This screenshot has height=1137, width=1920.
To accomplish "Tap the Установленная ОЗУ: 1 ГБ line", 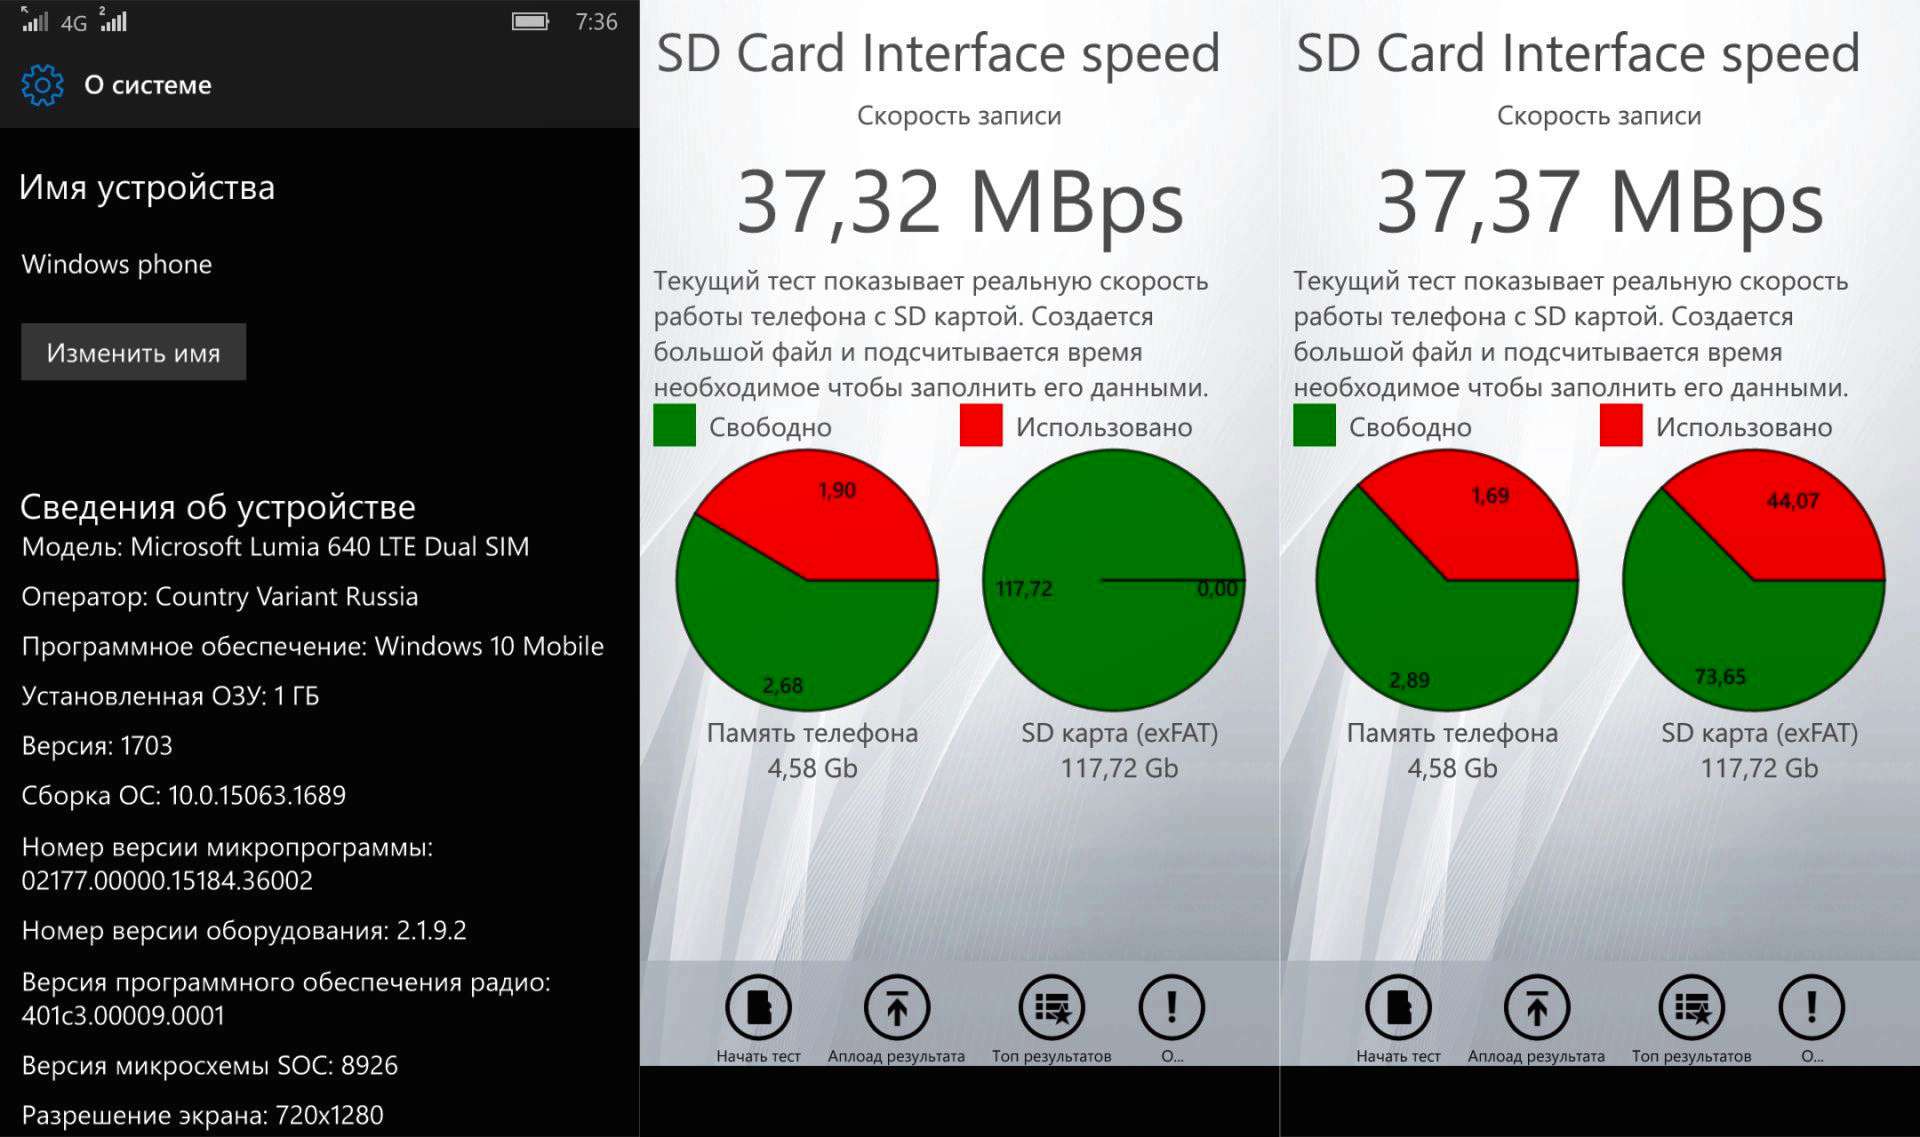I will point(171,696).
